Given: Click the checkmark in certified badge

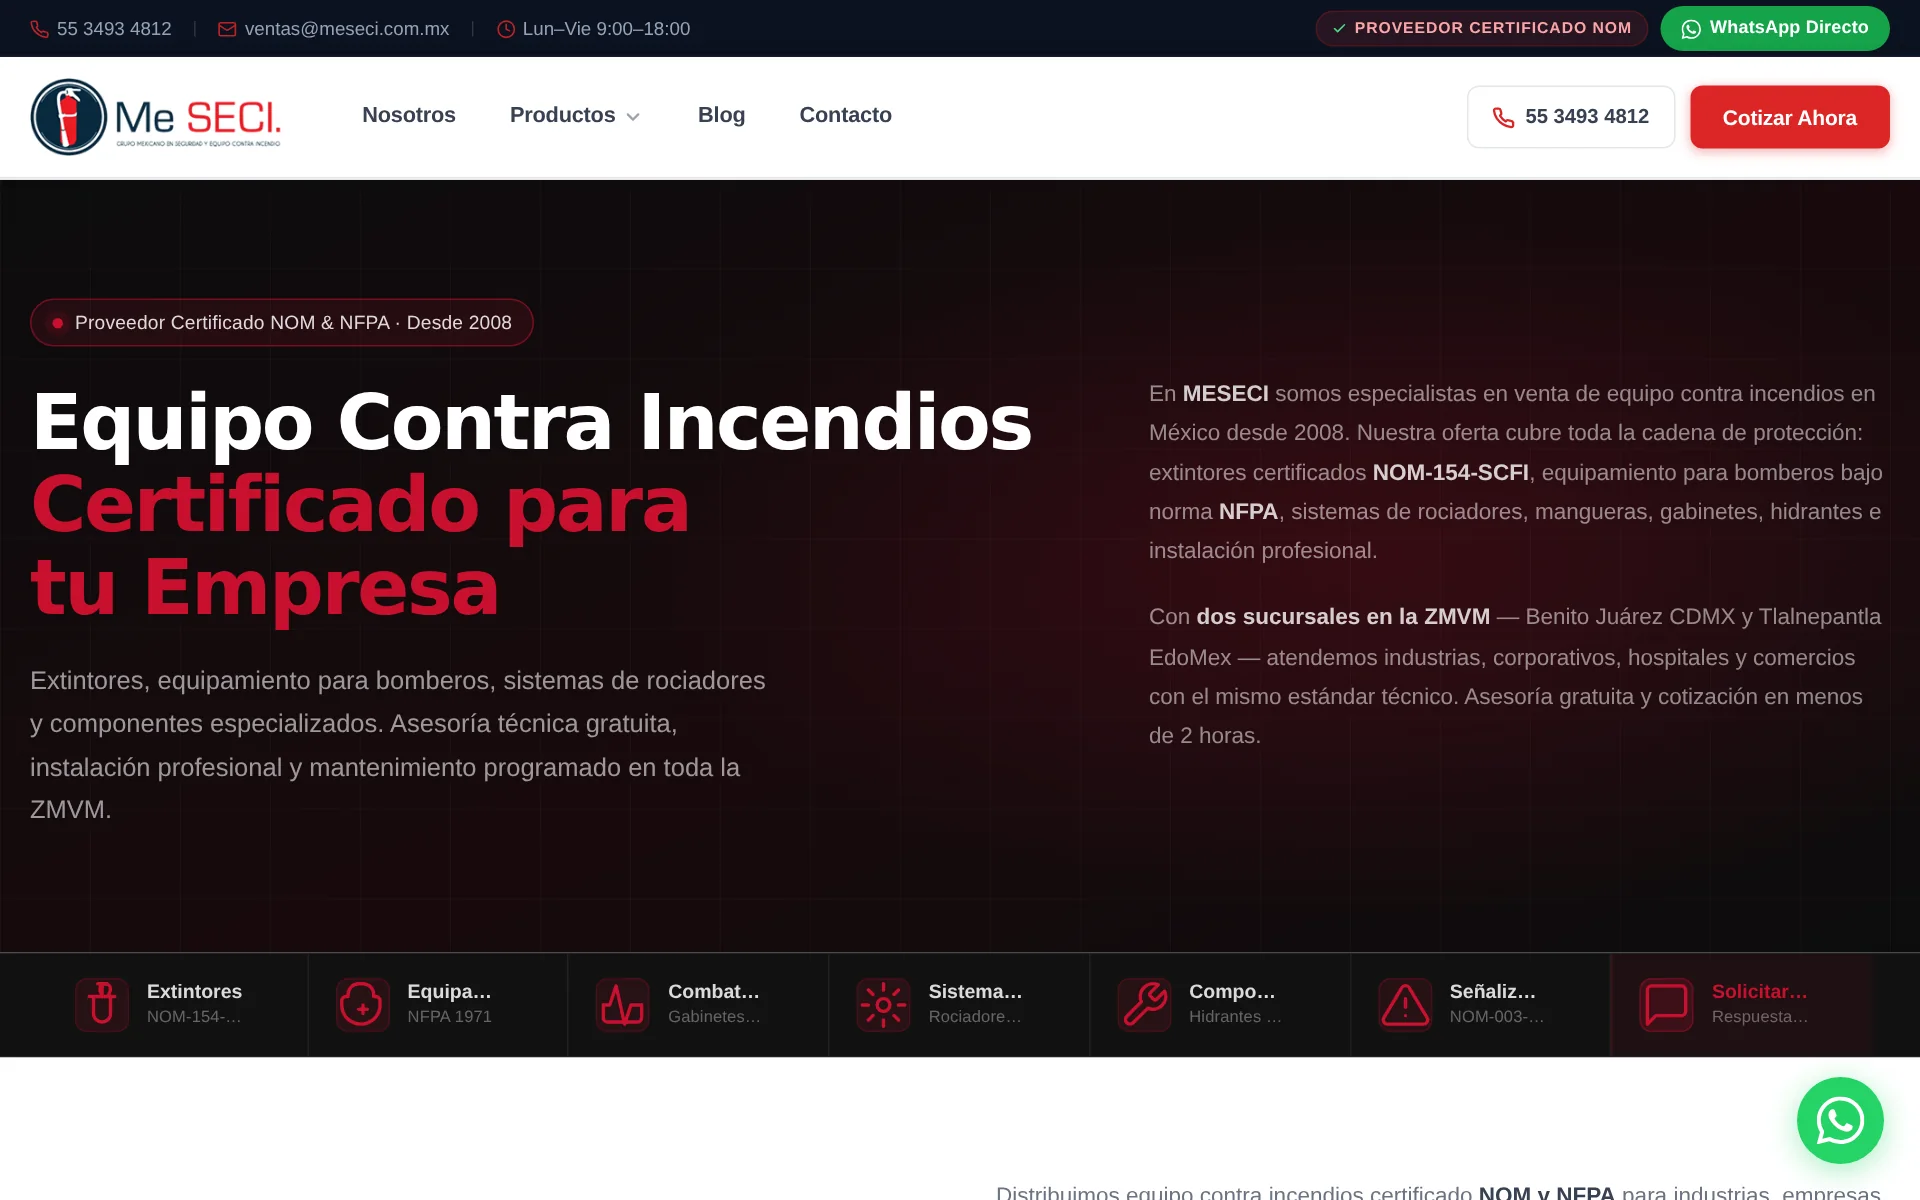Looking at the screenshot, I should tap(1339, 28).
